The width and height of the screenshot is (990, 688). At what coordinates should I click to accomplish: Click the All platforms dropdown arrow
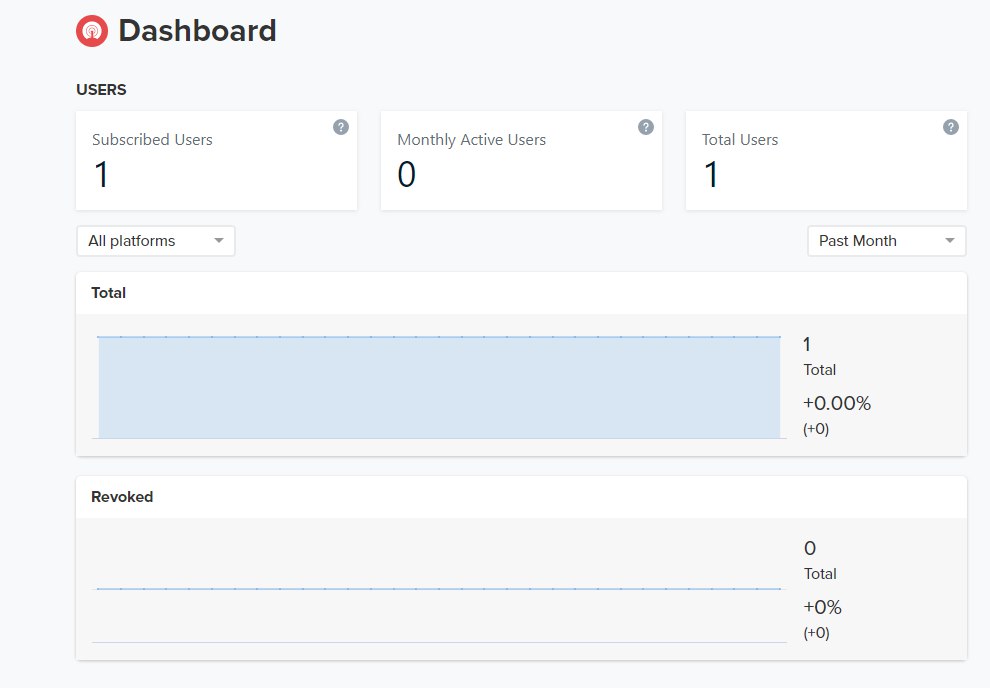(219, 240)
